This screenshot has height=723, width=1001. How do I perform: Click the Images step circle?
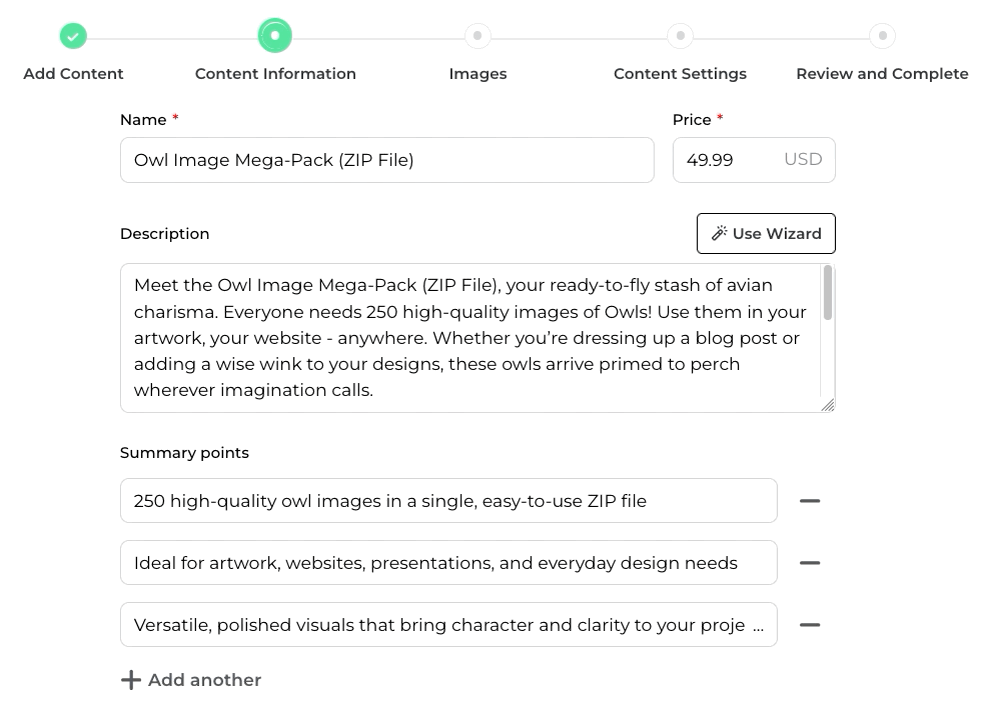pyautogui.click(x=478, y=36)
